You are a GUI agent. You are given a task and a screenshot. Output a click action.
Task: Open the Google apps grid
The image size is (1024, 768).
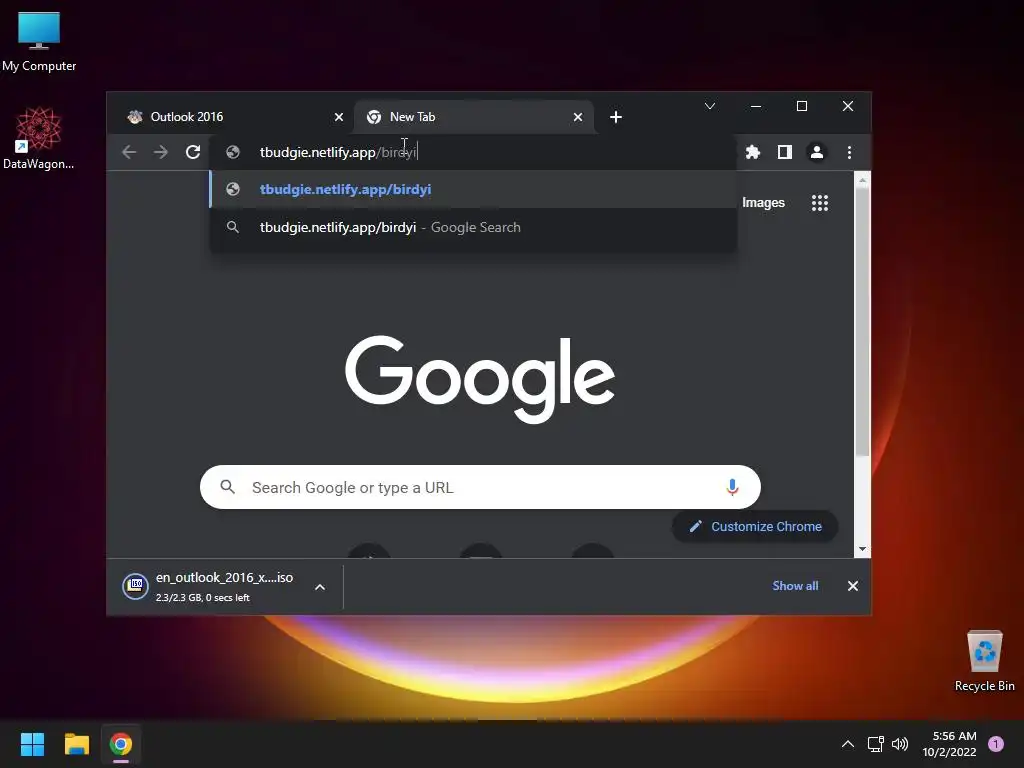820,202
